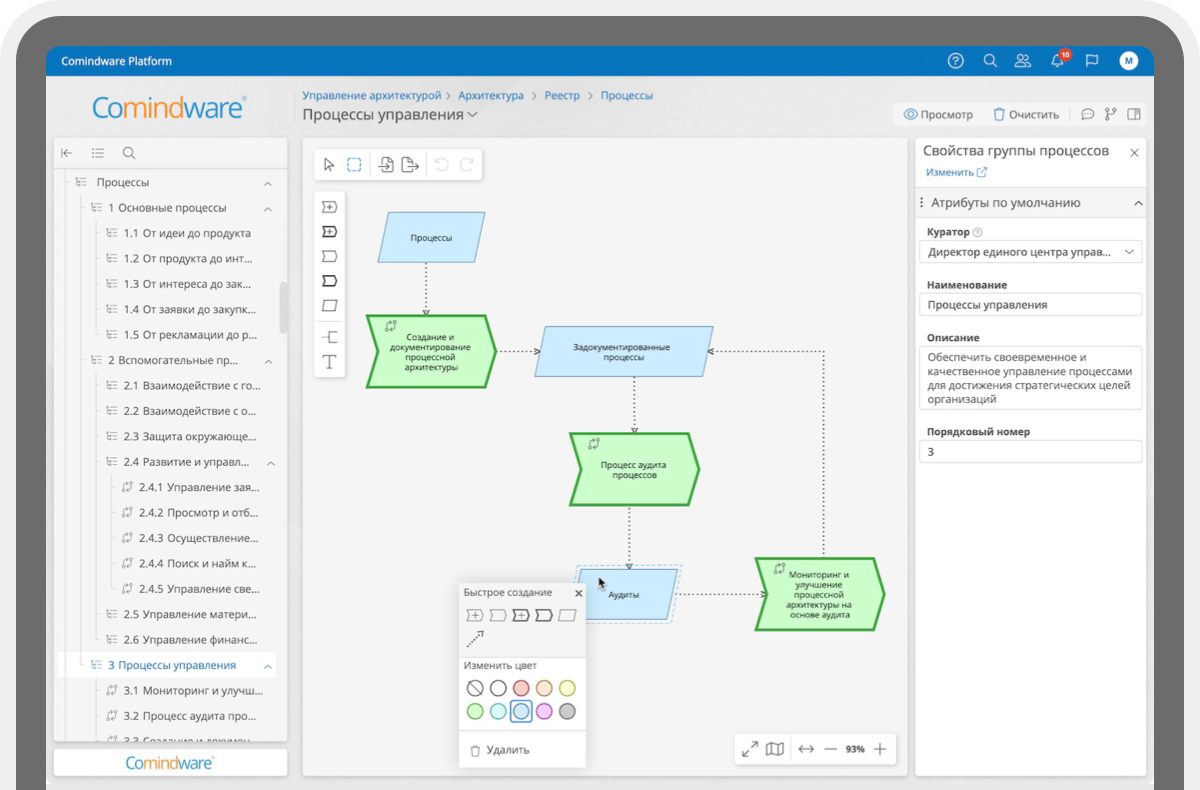Collapse the 3 Процессы управления node
The height and width of the screenshot is (790, 1200).
pyautogui.click(x=268, y=666)
